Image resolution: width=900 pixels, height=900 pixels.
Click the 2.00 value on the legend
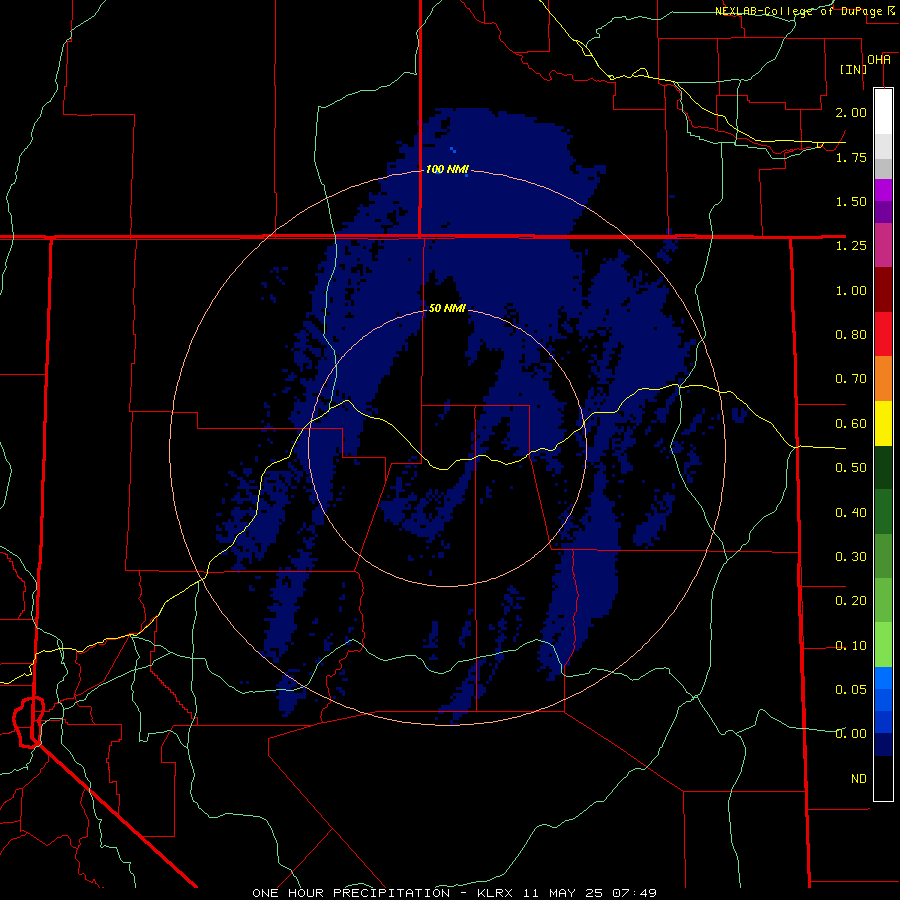[x=851, y=112]
